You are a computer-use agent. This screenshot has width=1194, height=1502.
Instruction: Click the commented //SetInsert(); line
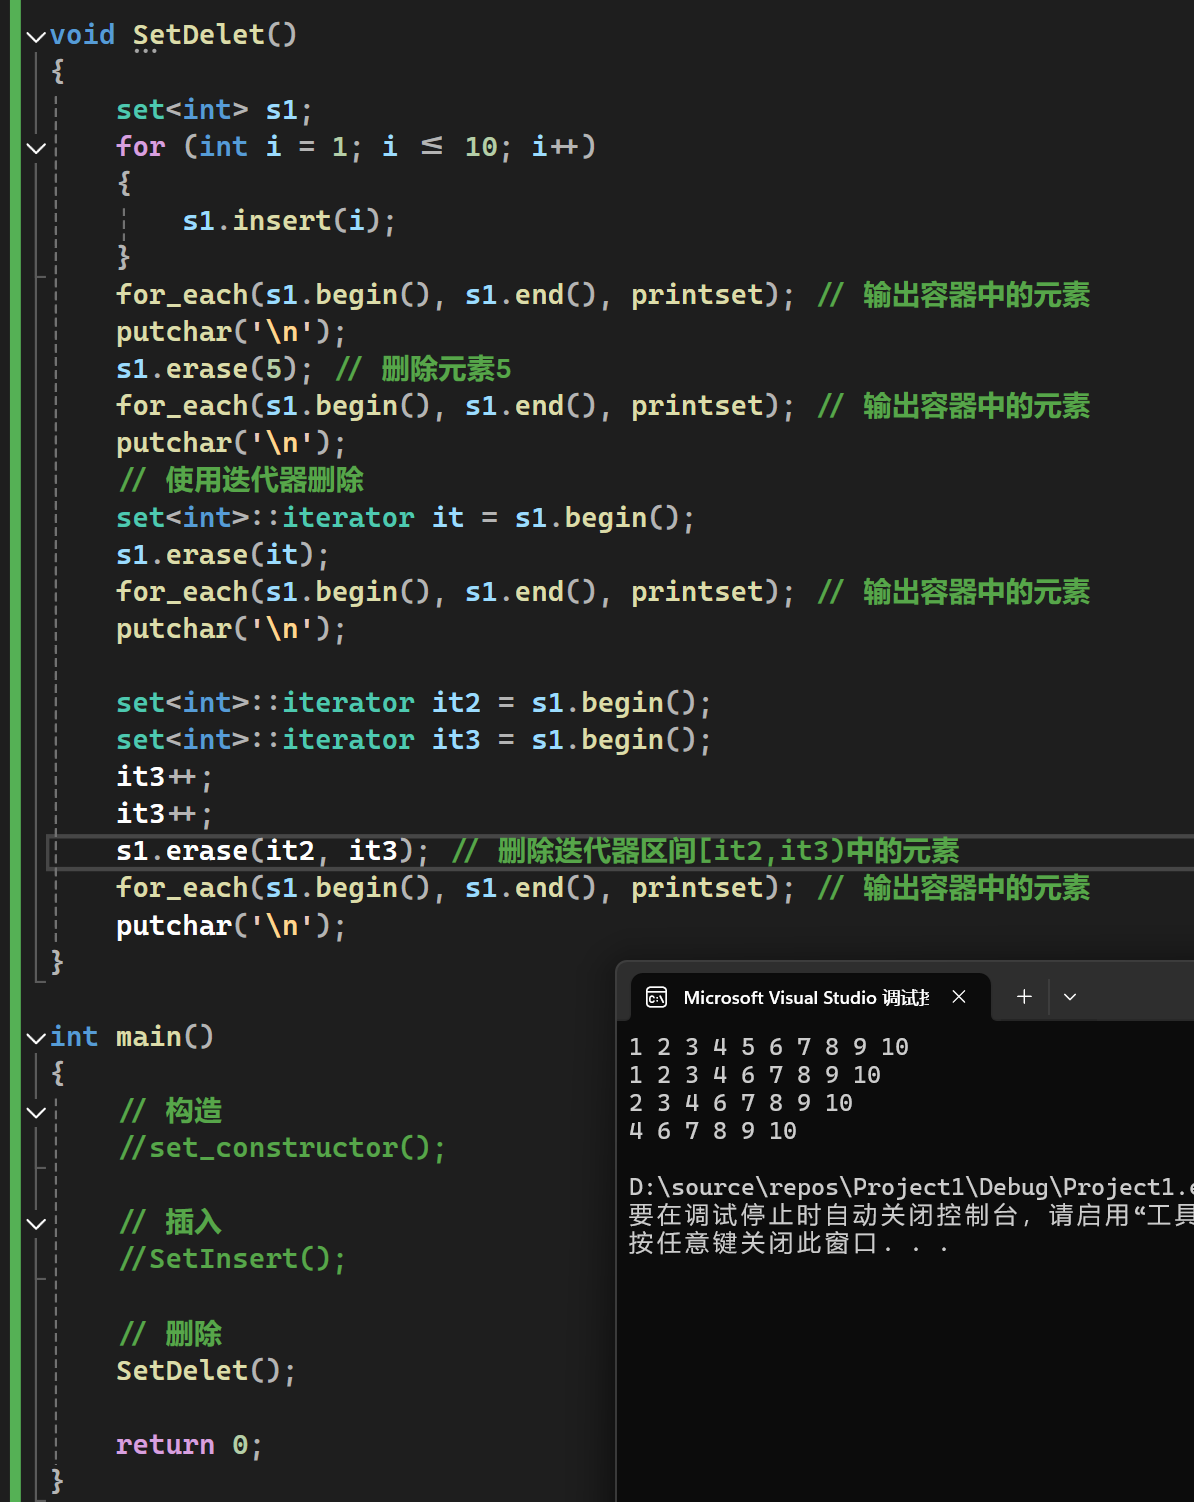pyautogui.click(x=232, y=1259)
